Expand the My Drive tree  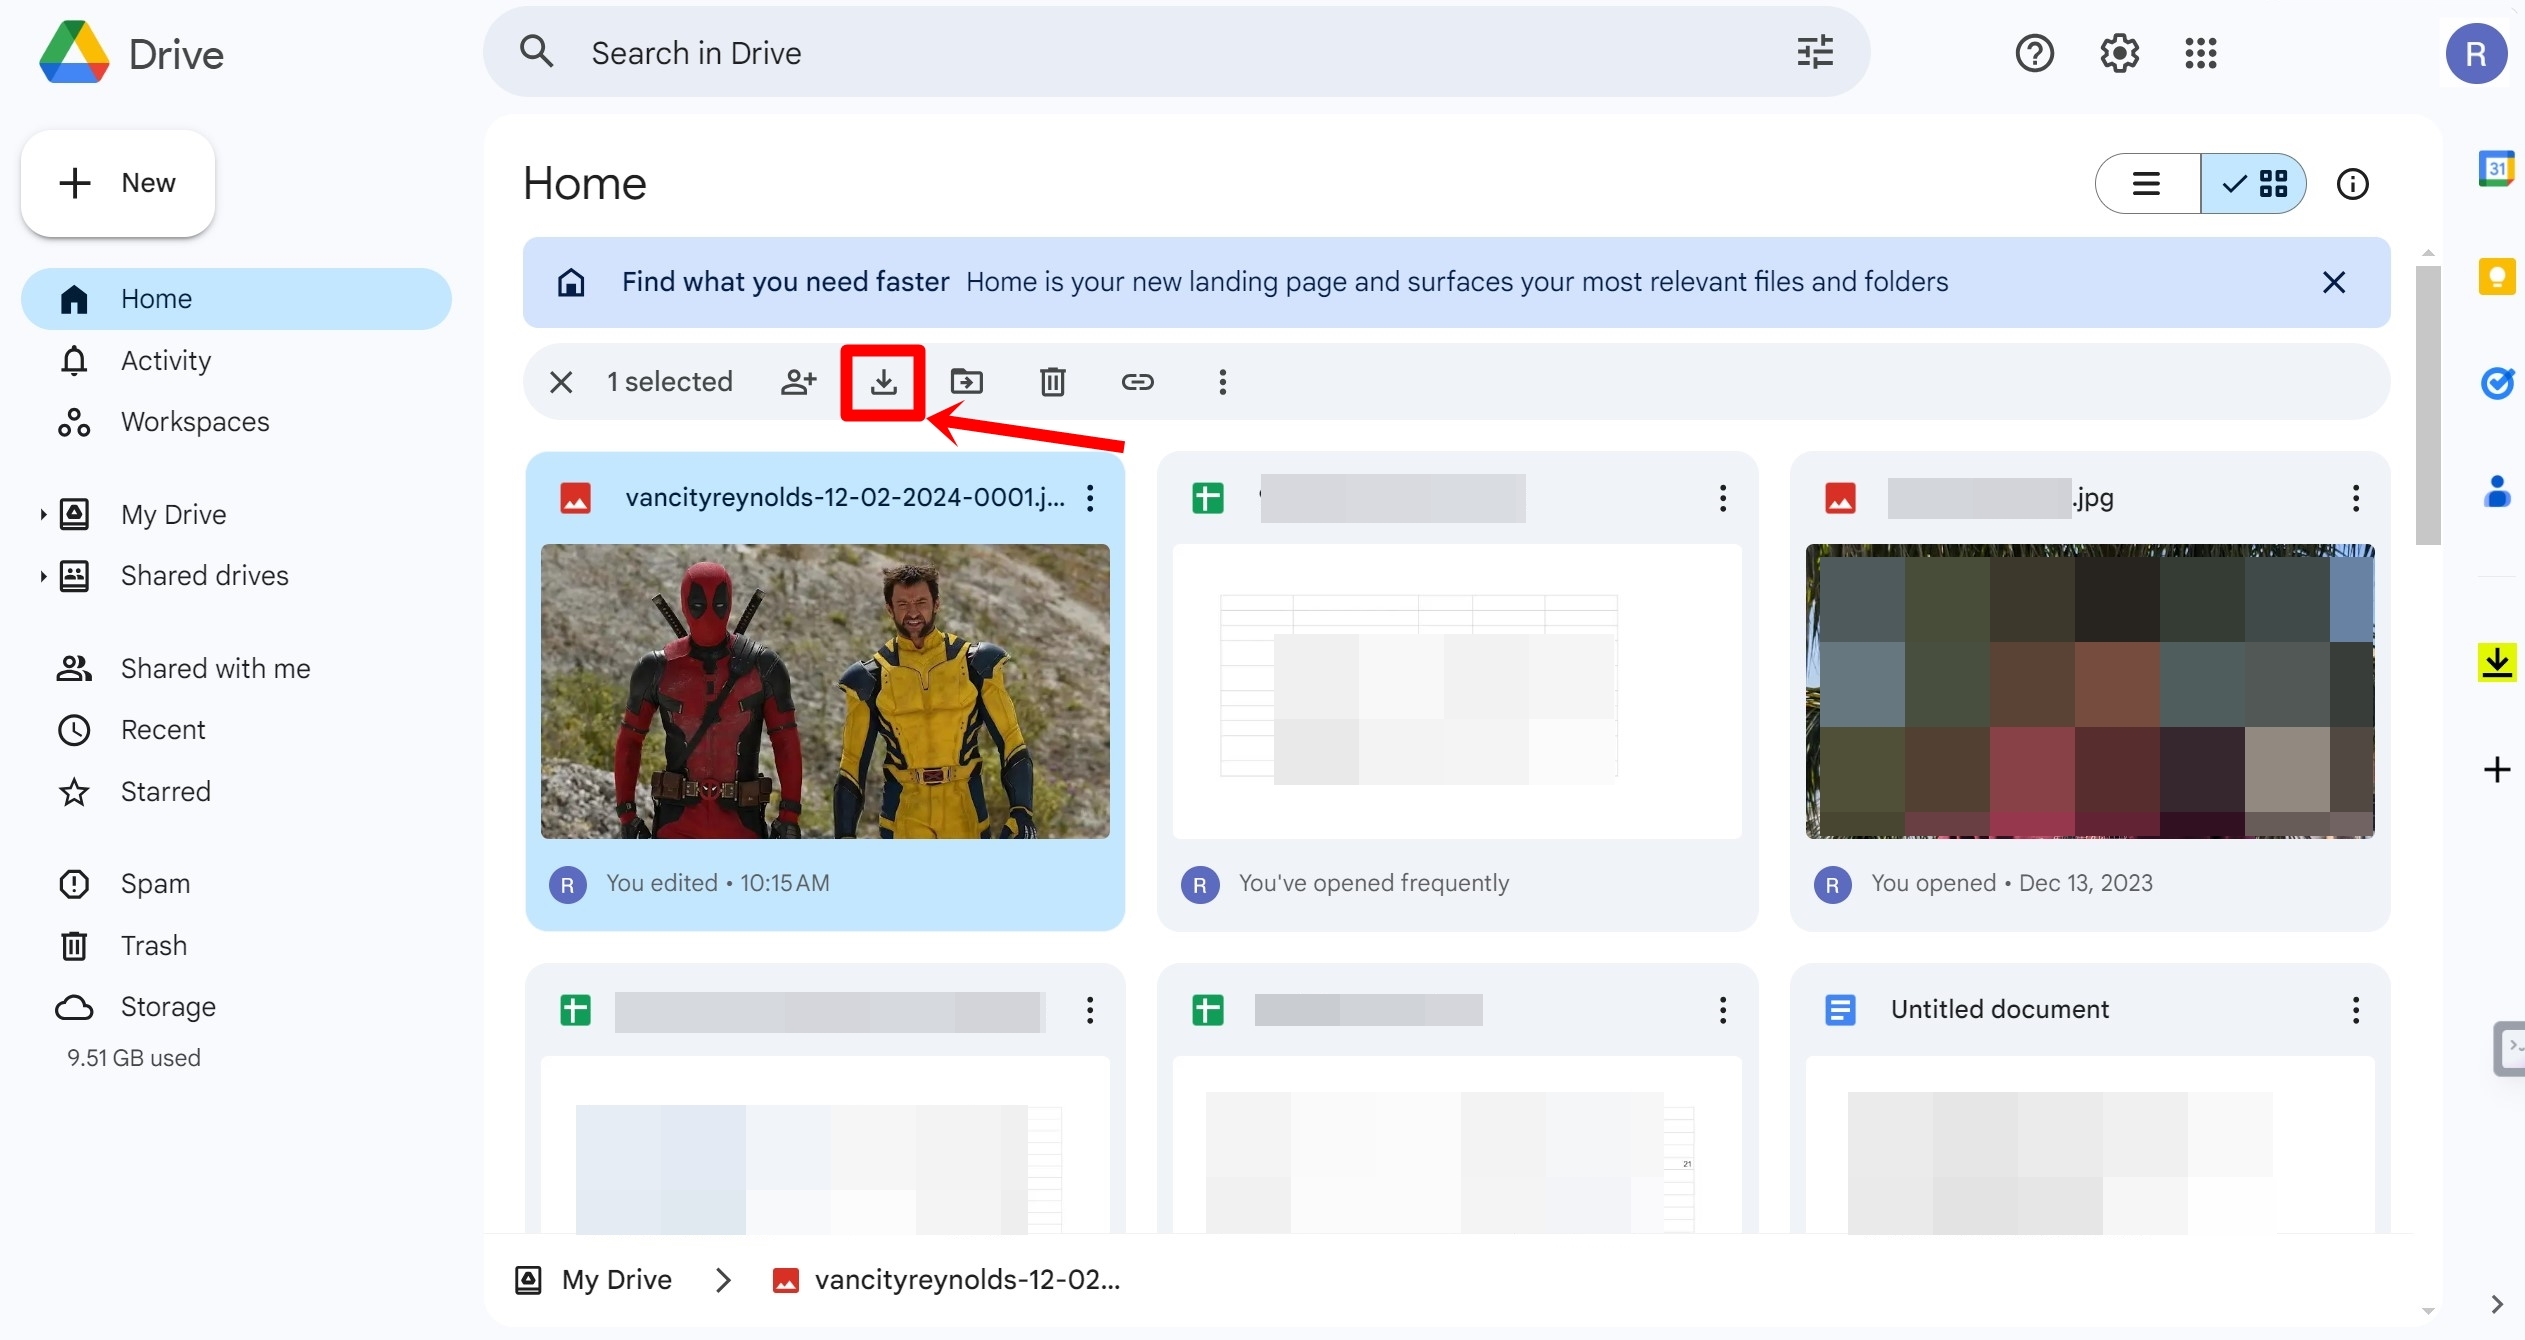click(x=42, y=515)
